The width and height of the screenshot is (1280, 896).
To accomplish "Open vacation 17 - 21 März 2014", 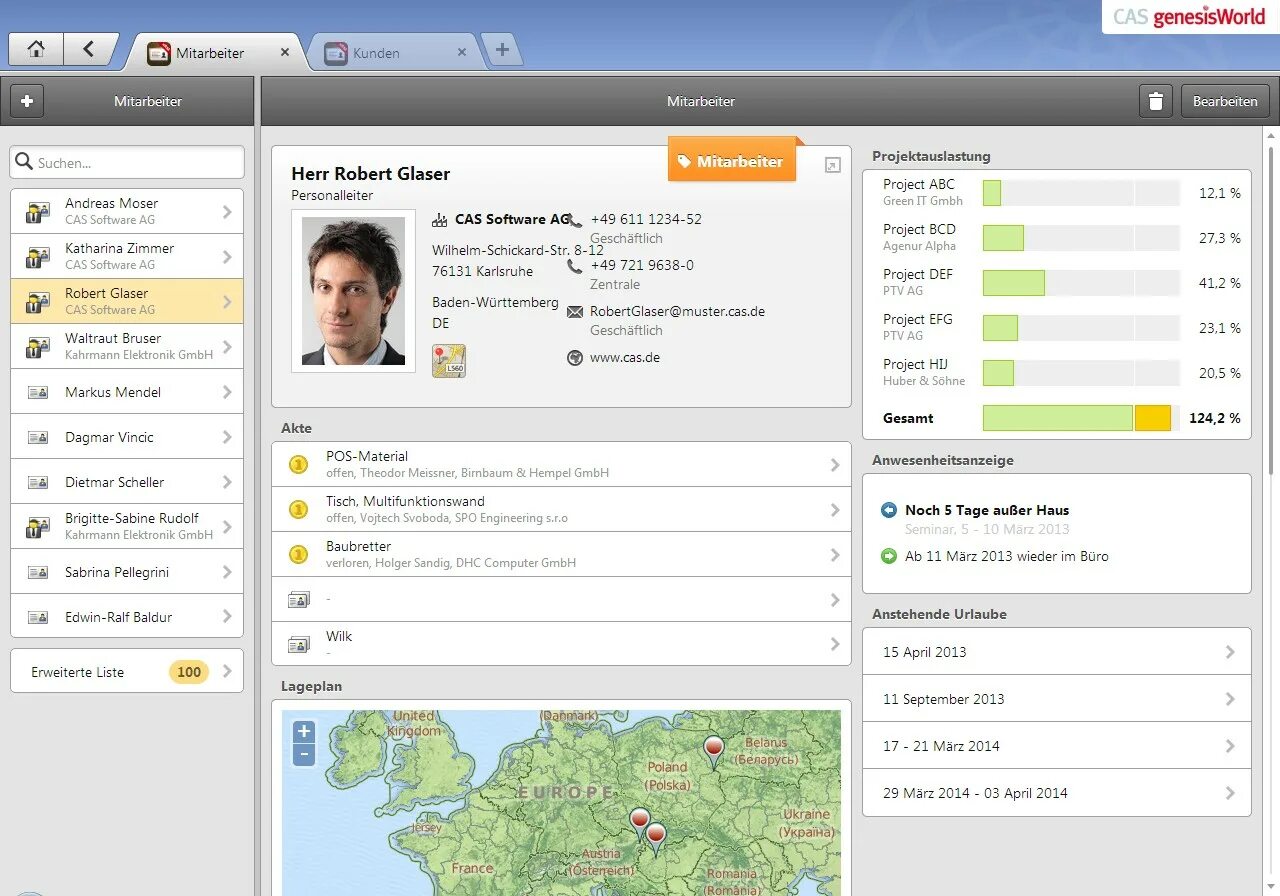I will 1057,746.
